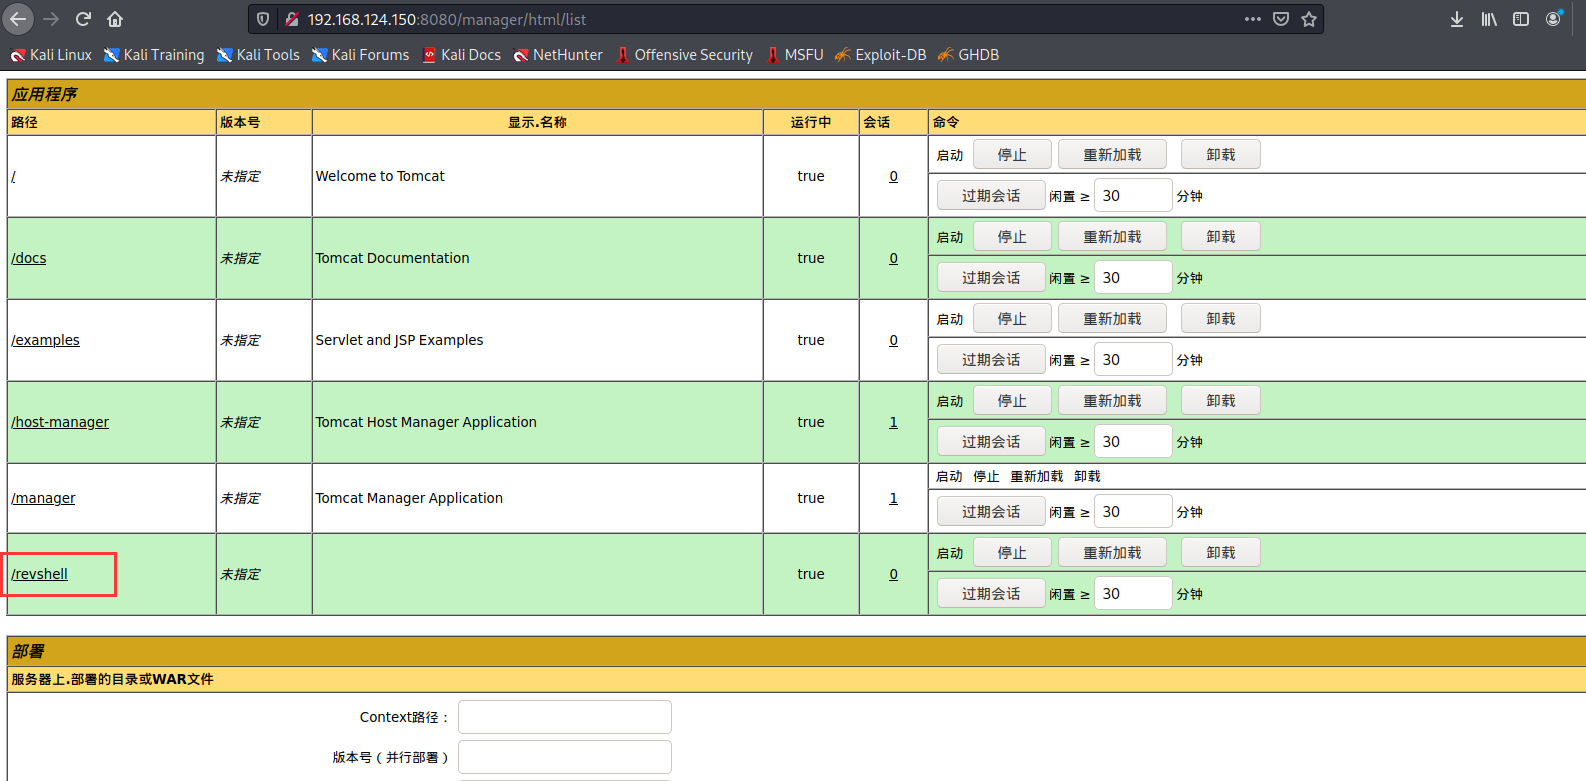1586x781 pixels.
Task: Open the Kali Docs bookmark
Action: tap(461, 55)
